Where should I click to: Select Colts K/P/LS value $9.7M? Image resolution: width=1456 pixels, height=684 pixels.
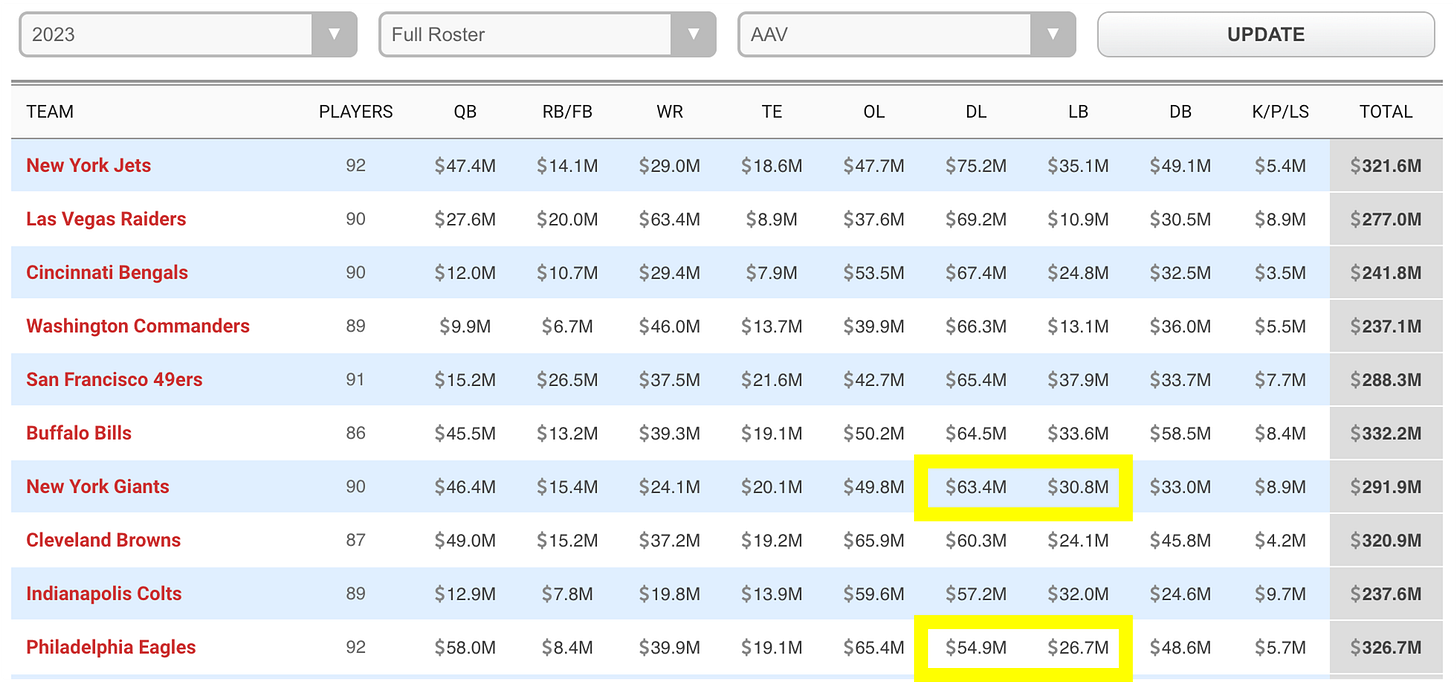coord(1281,594)
